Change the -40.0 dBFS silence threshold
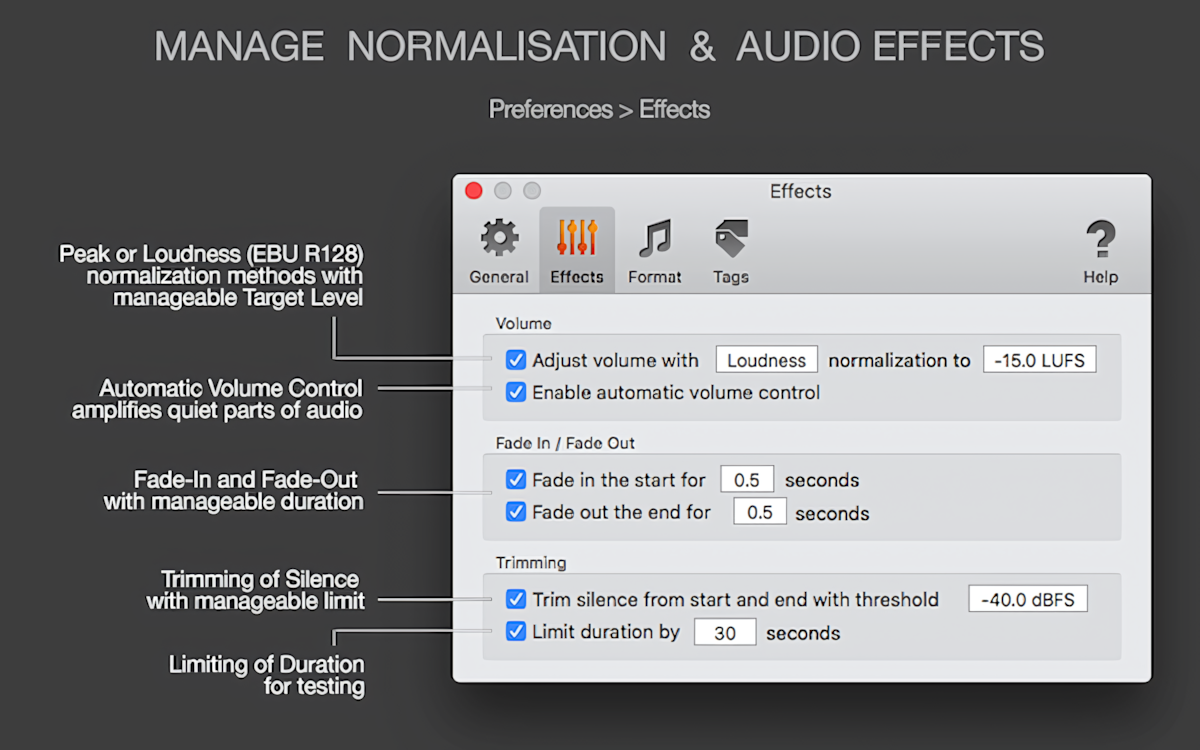The image size is (1200, 750). click(x=1028, y=598)
